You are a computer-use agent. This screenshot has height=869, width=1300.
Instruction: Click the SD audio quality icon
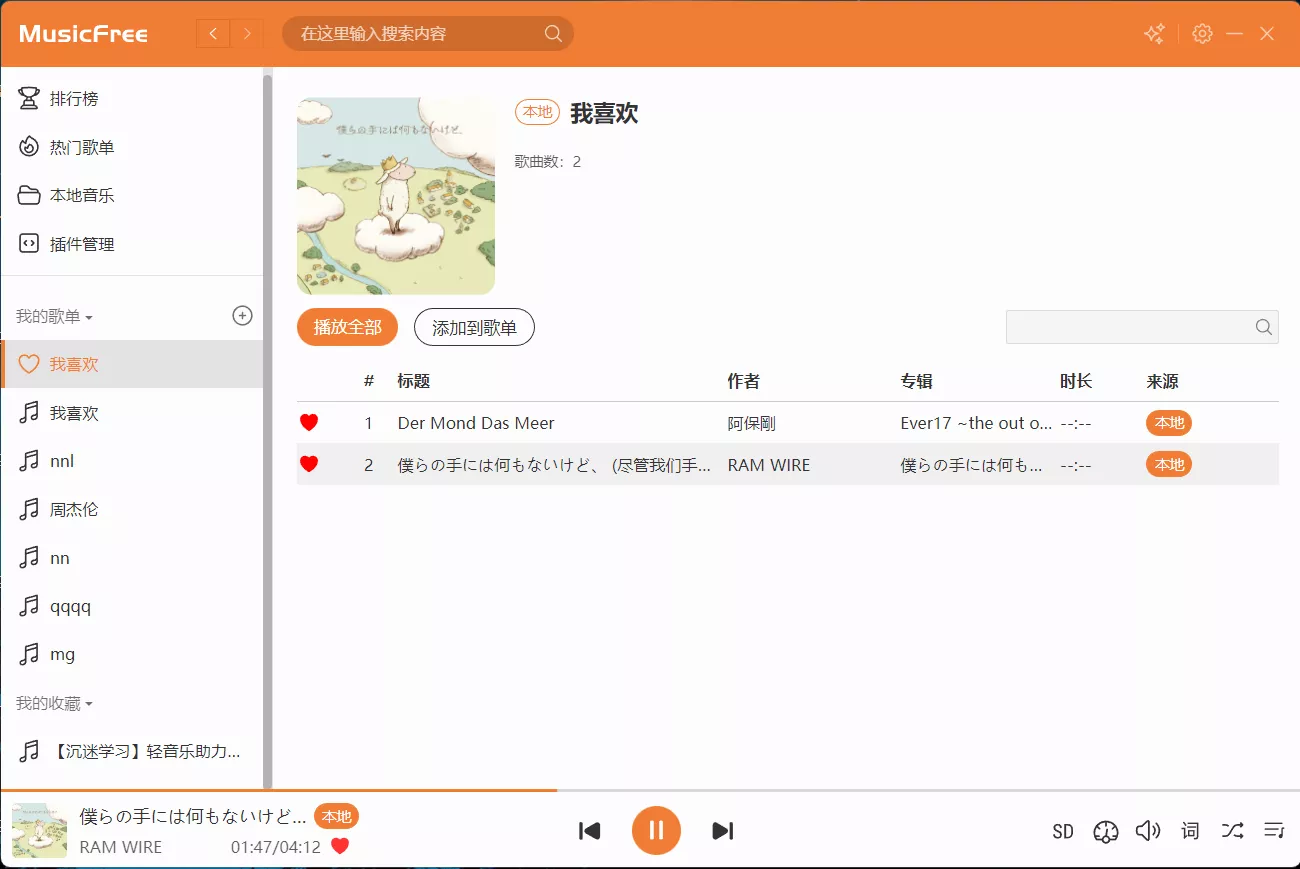tap(1062, 831)
